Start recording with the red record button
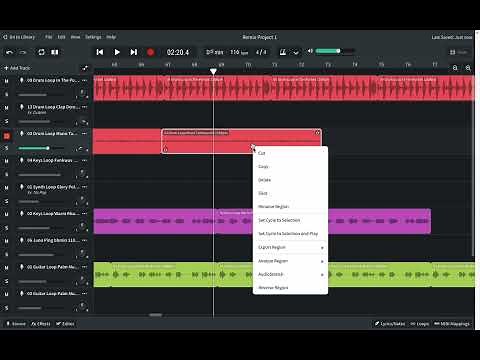 coord(150,52)
